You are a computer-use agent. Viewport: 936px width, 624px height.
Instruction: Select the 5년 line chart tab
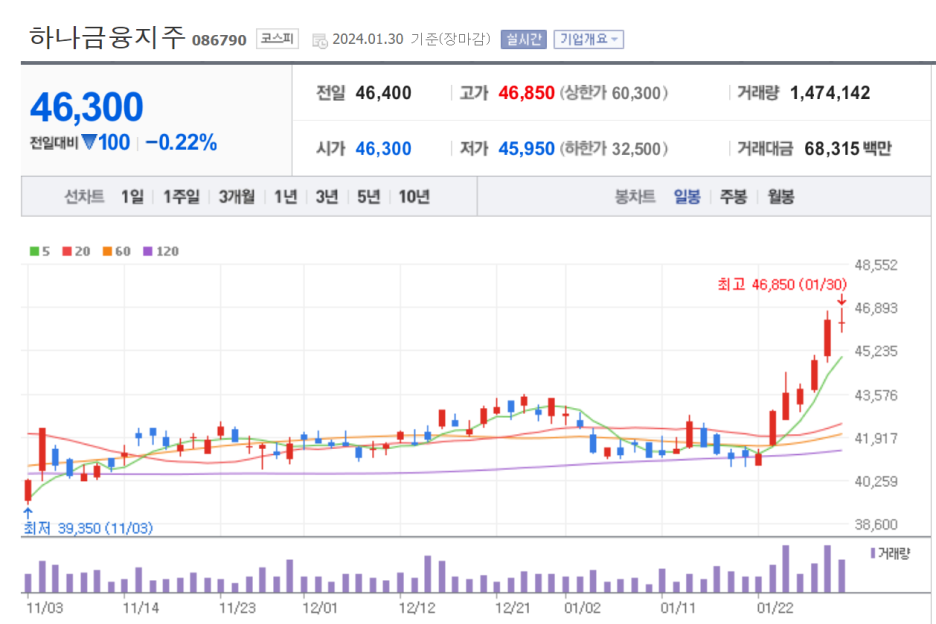pyautogui.click(x=368, y=196)
